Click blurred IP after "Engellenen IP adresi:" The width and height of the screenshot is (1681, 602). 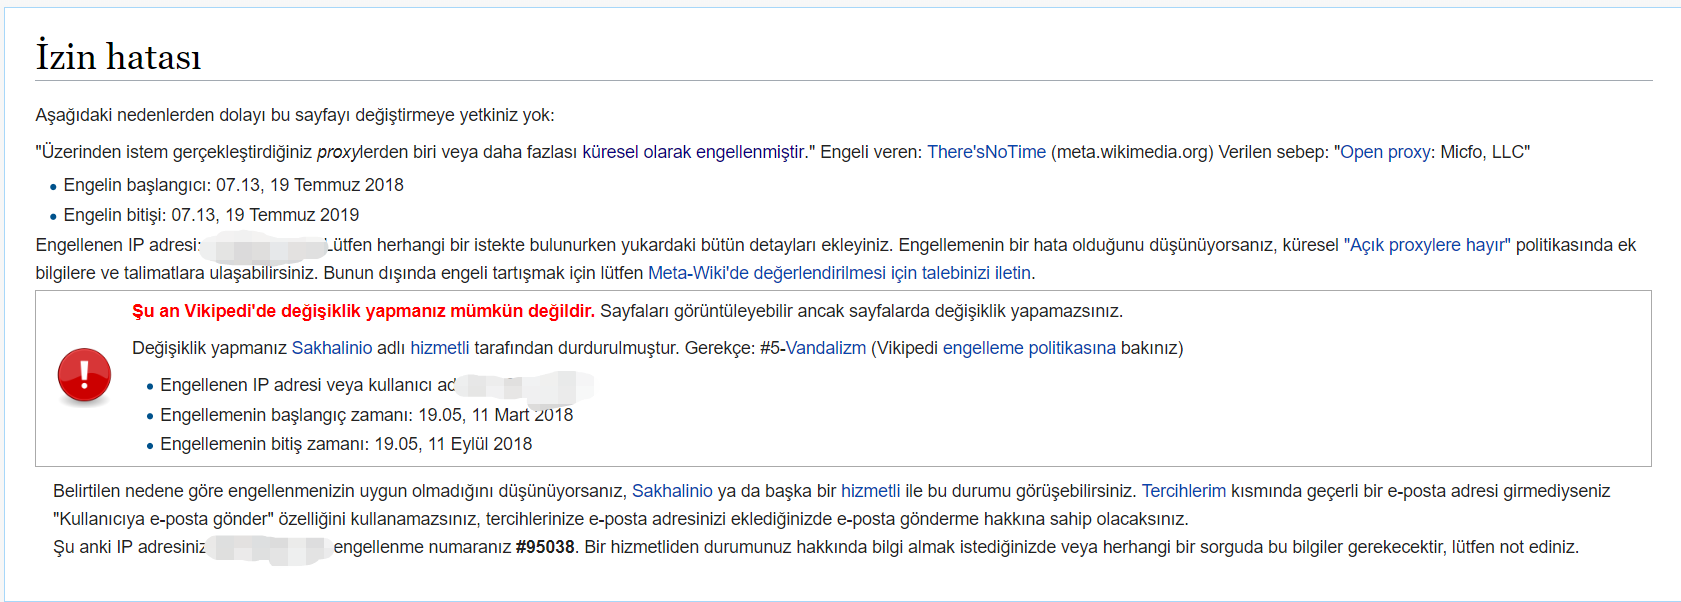tap(264, 246)
